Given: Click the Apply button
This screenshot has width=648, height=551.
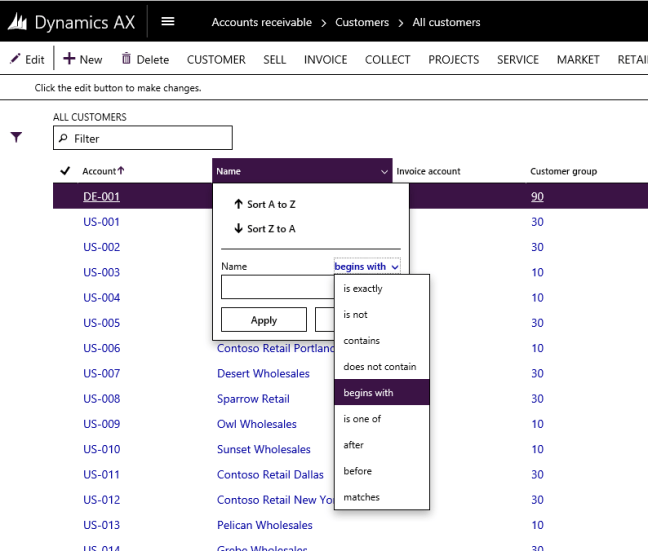Looking at the screenshot, I should click(x=263, y=320).
